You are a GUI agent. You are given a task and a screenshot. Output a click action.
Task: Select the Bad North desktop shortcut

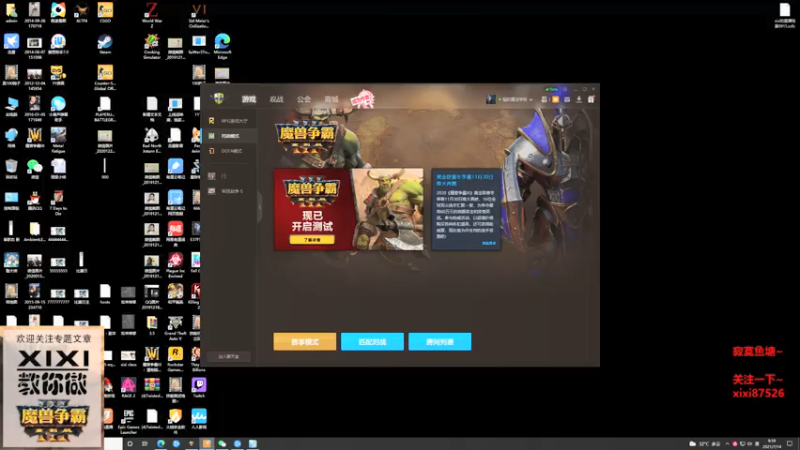[x=152, y=140]
